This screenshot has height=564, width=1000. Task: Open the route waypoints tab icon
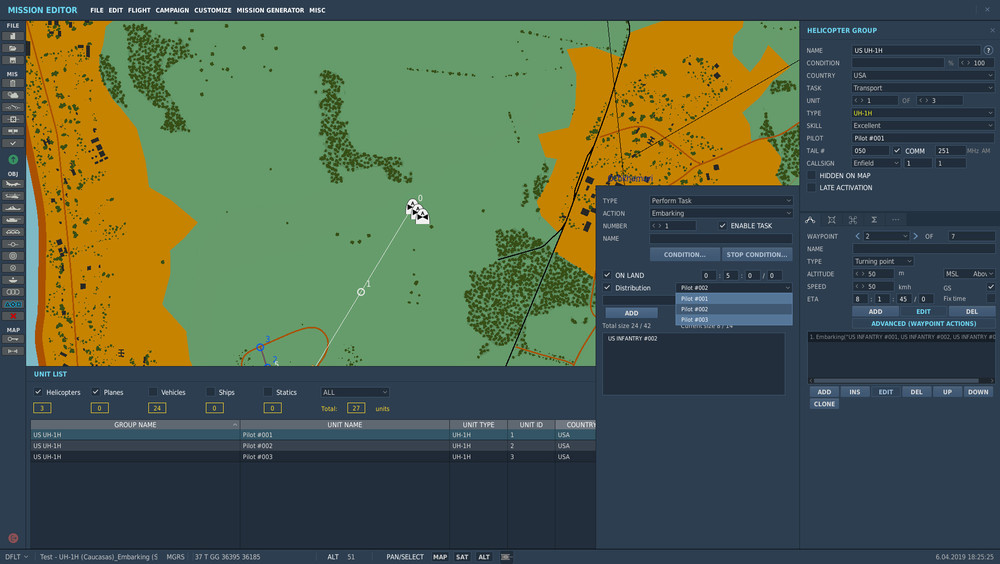point(811,219)
